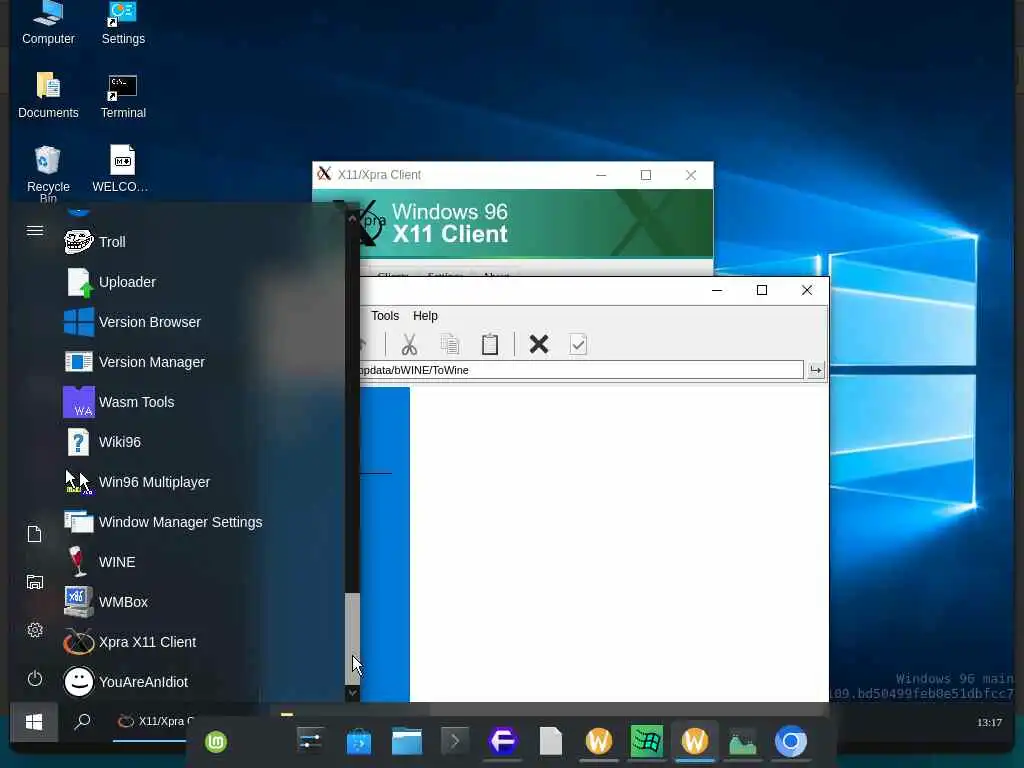Click start menu scrollbar down arrow
The width and height of the screenshot is (1024, 768).
(353, 693)
